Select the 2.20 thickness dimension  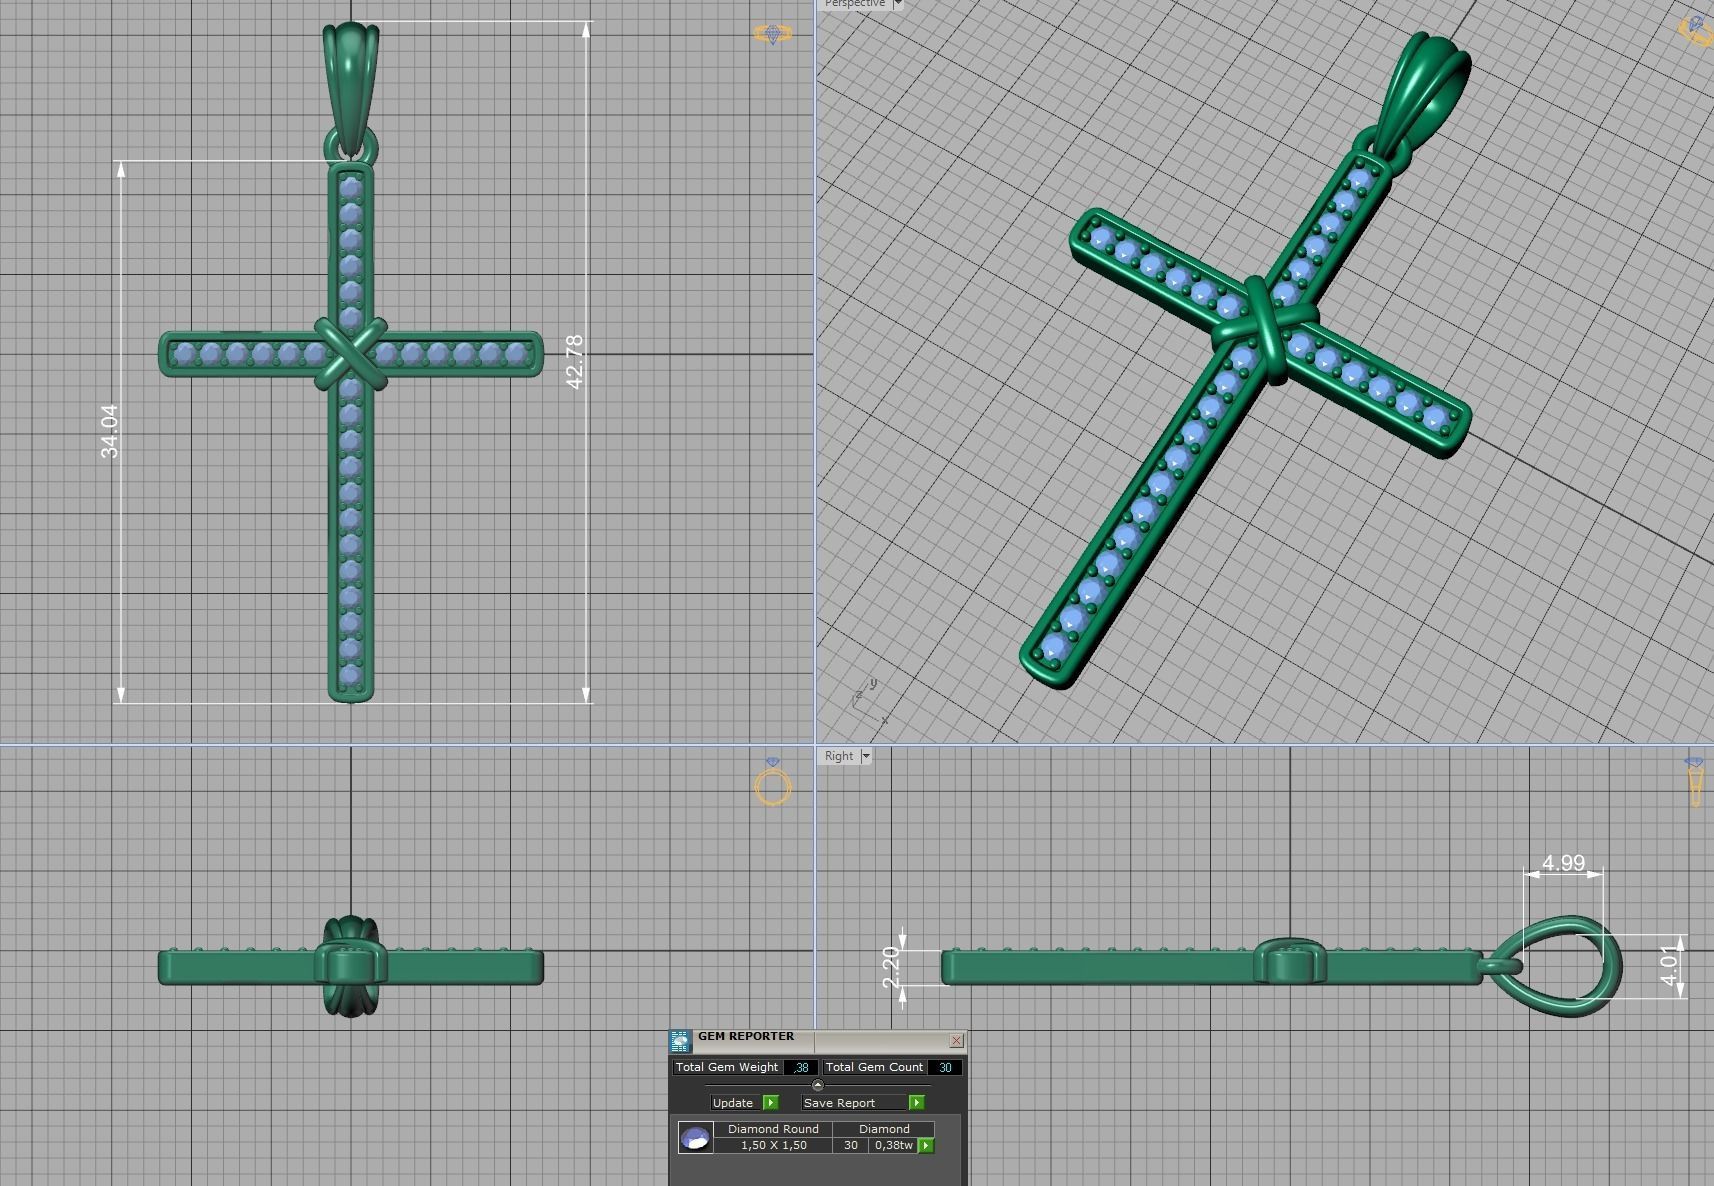click(x=891, y=967)
